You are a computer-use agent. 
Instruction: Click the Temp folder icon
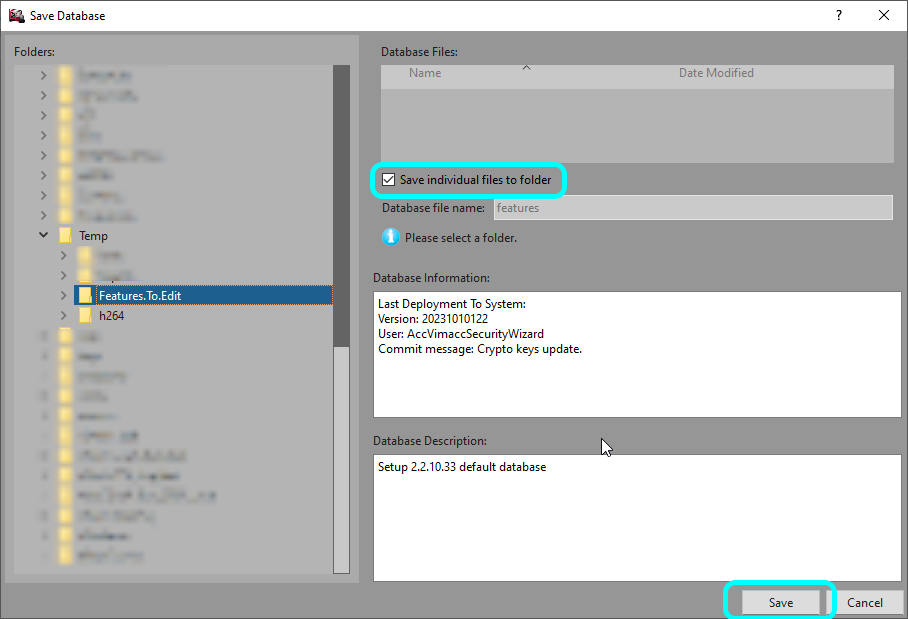point(65,236)
